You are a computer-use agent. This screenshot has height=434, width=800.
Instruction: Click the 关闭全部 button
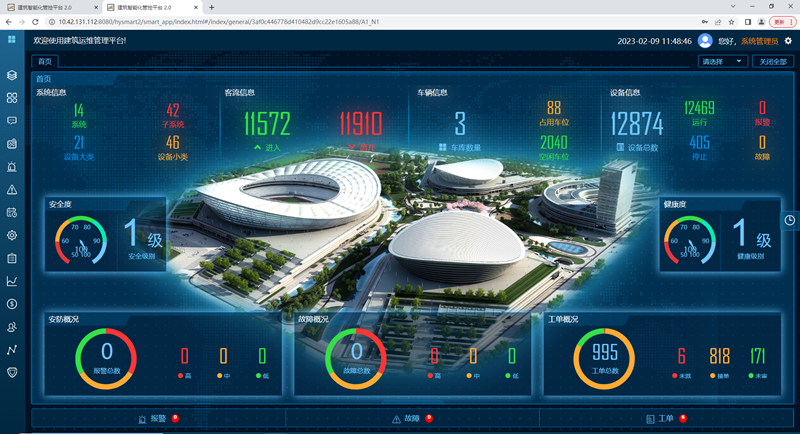click(773, 61)
